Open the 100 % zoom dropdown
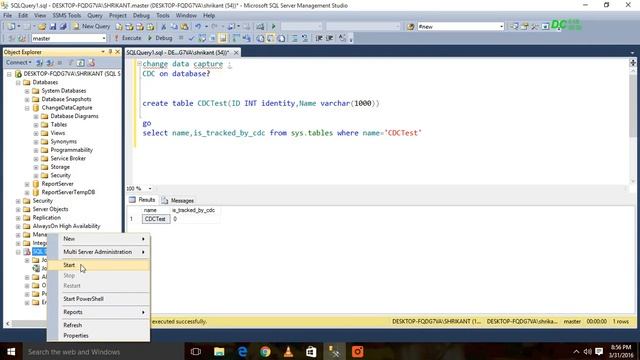Image resolution: width=640 pixels, height=360 pixels. tap(150, 189)
